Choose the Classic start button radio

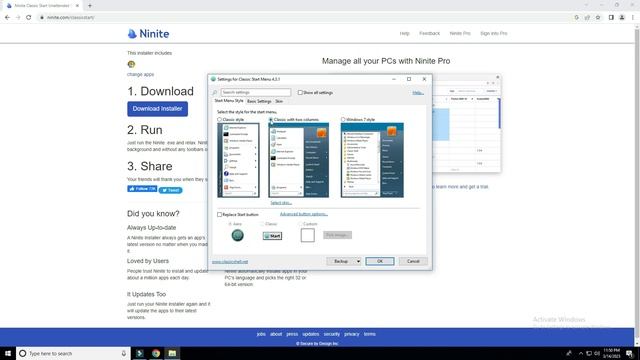click(x=262, y=224)
